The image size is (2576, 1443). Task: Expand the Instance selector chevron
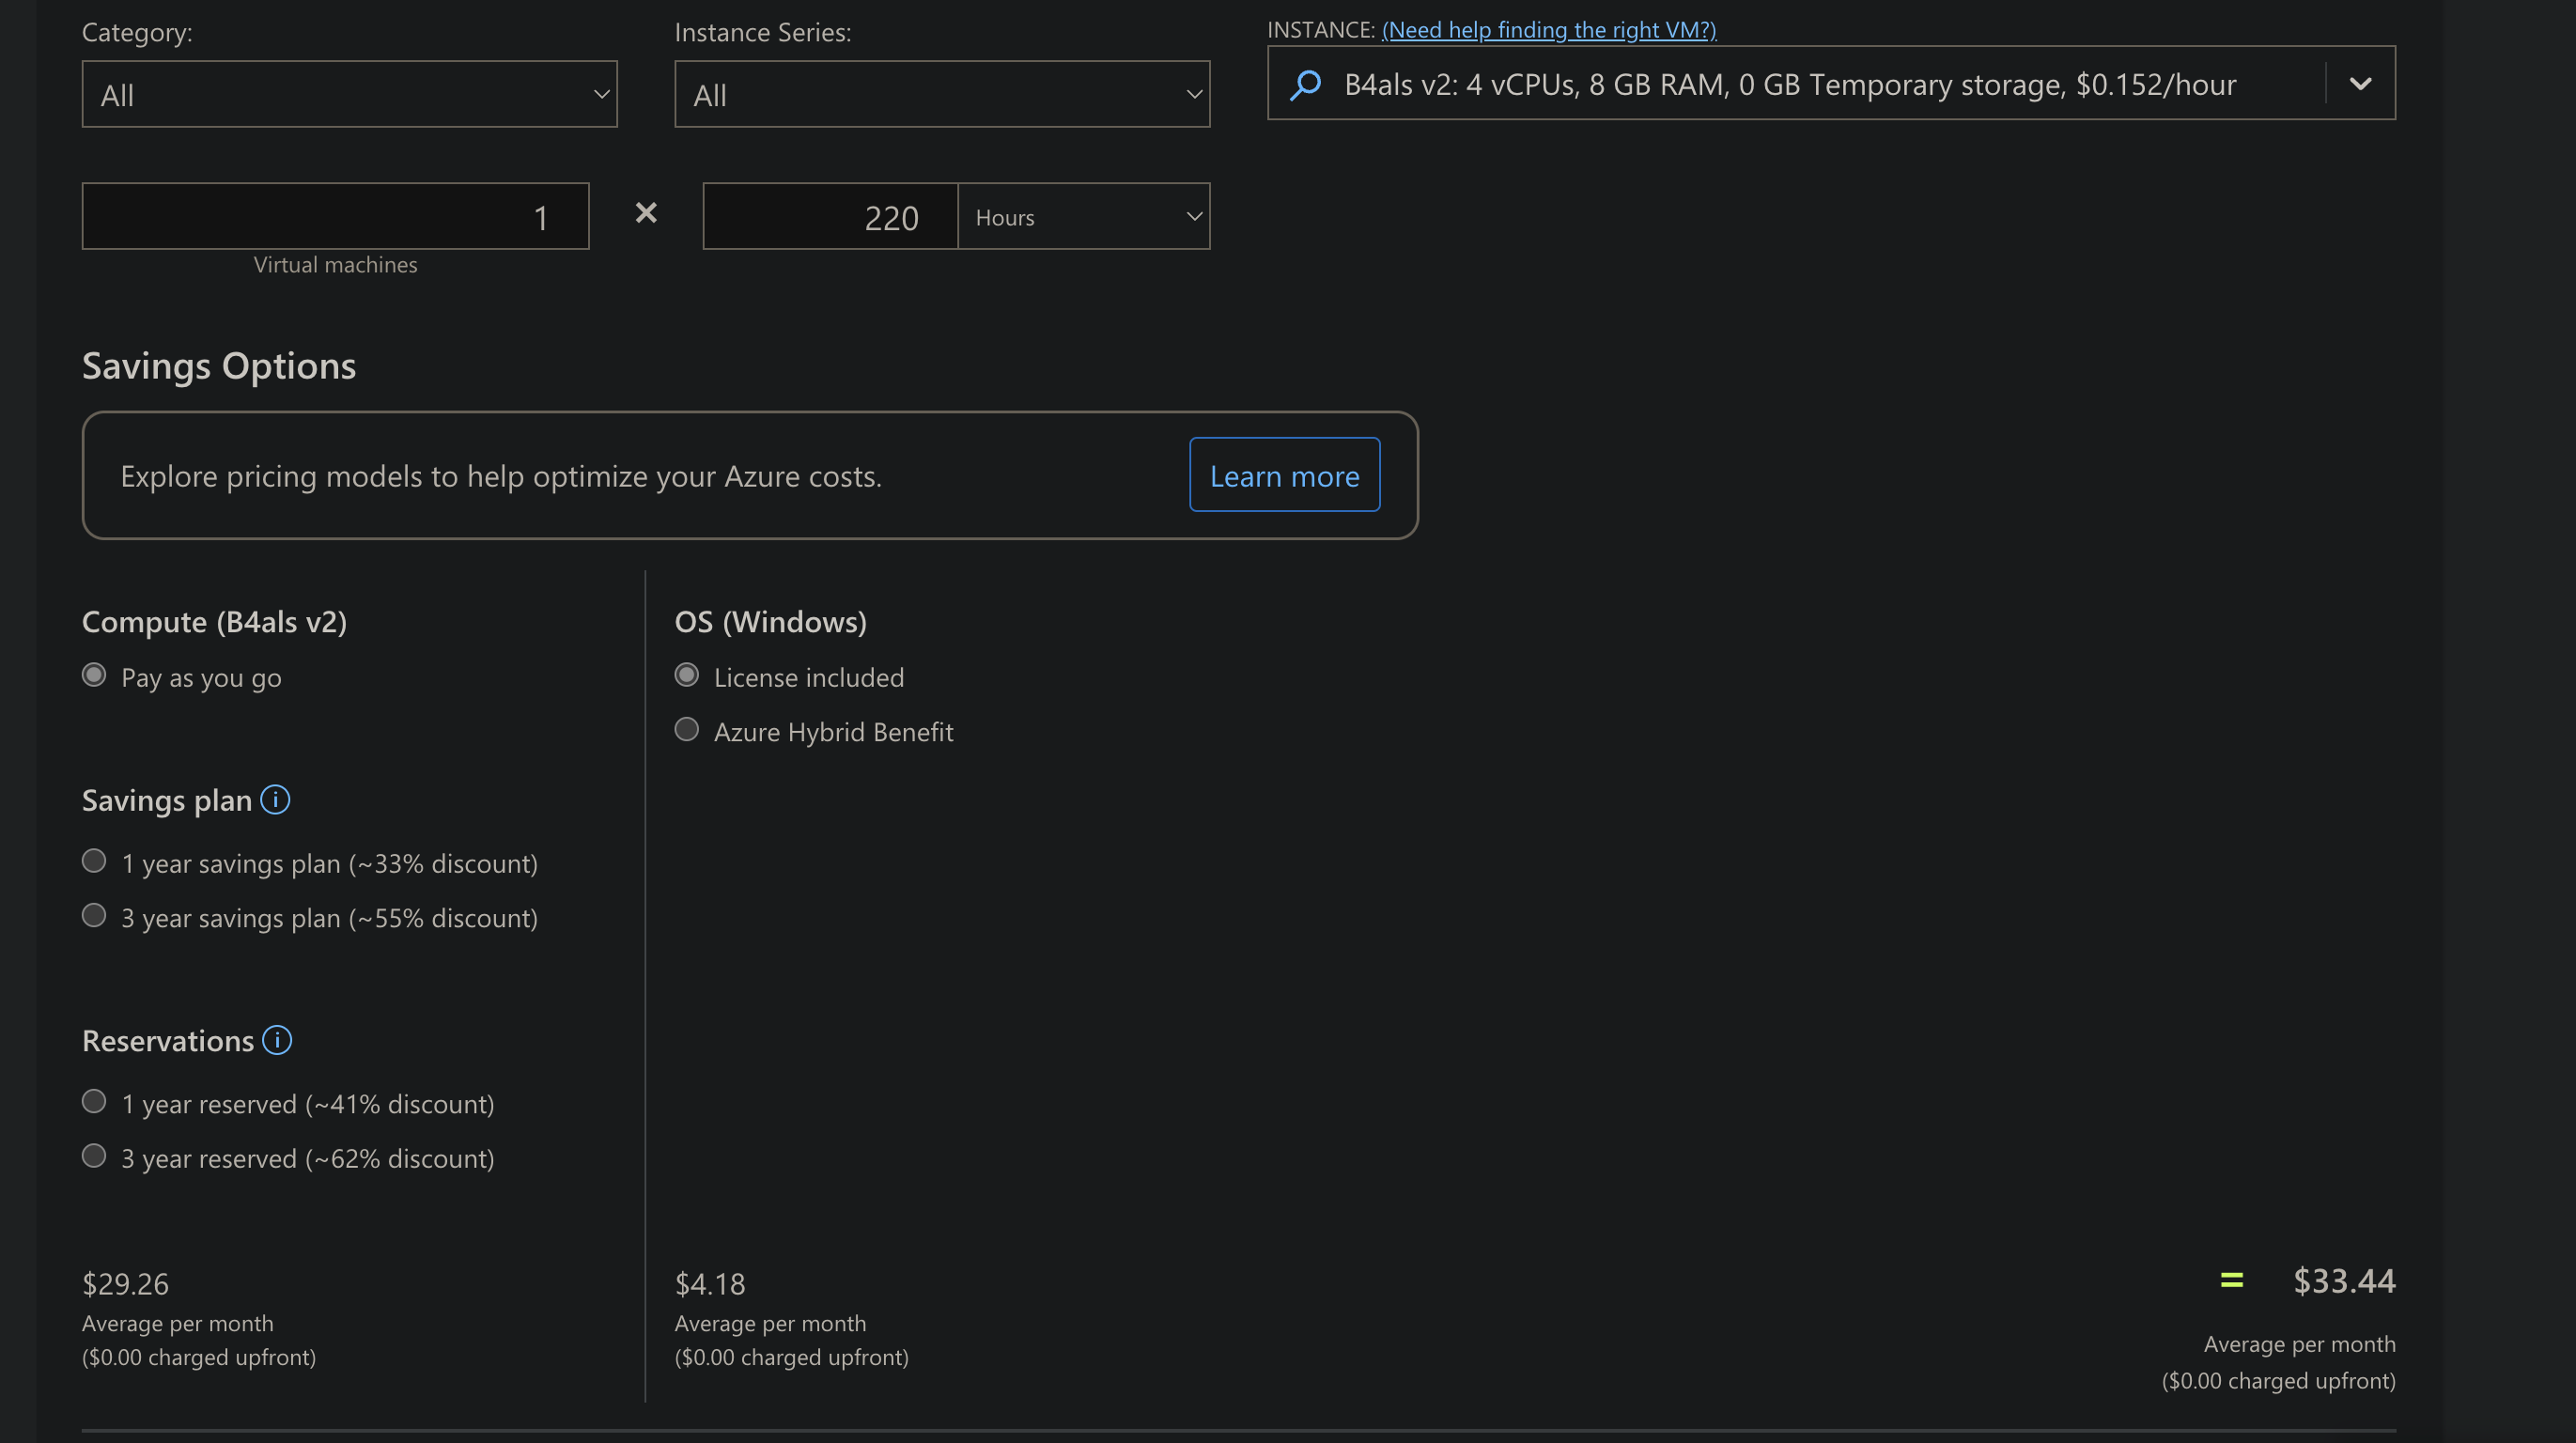tap(2360, 83)
